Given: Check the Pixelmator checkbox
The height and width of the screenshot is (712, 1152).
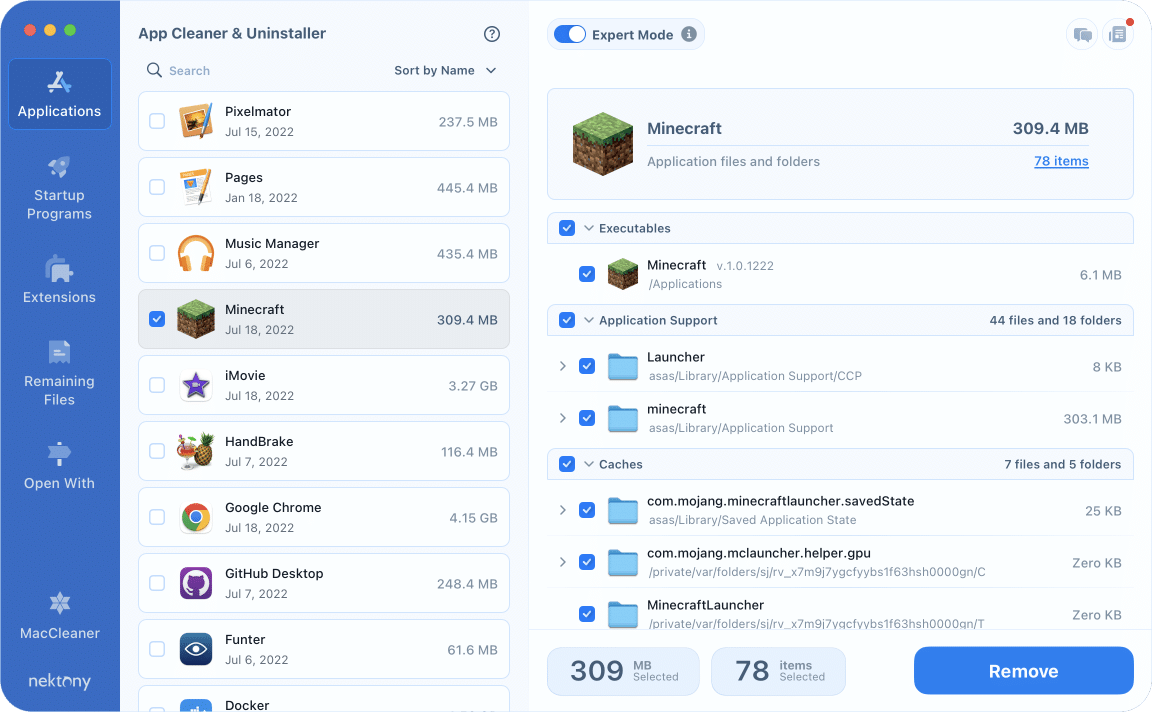Looking at the screenshot, I should point(157,121).
